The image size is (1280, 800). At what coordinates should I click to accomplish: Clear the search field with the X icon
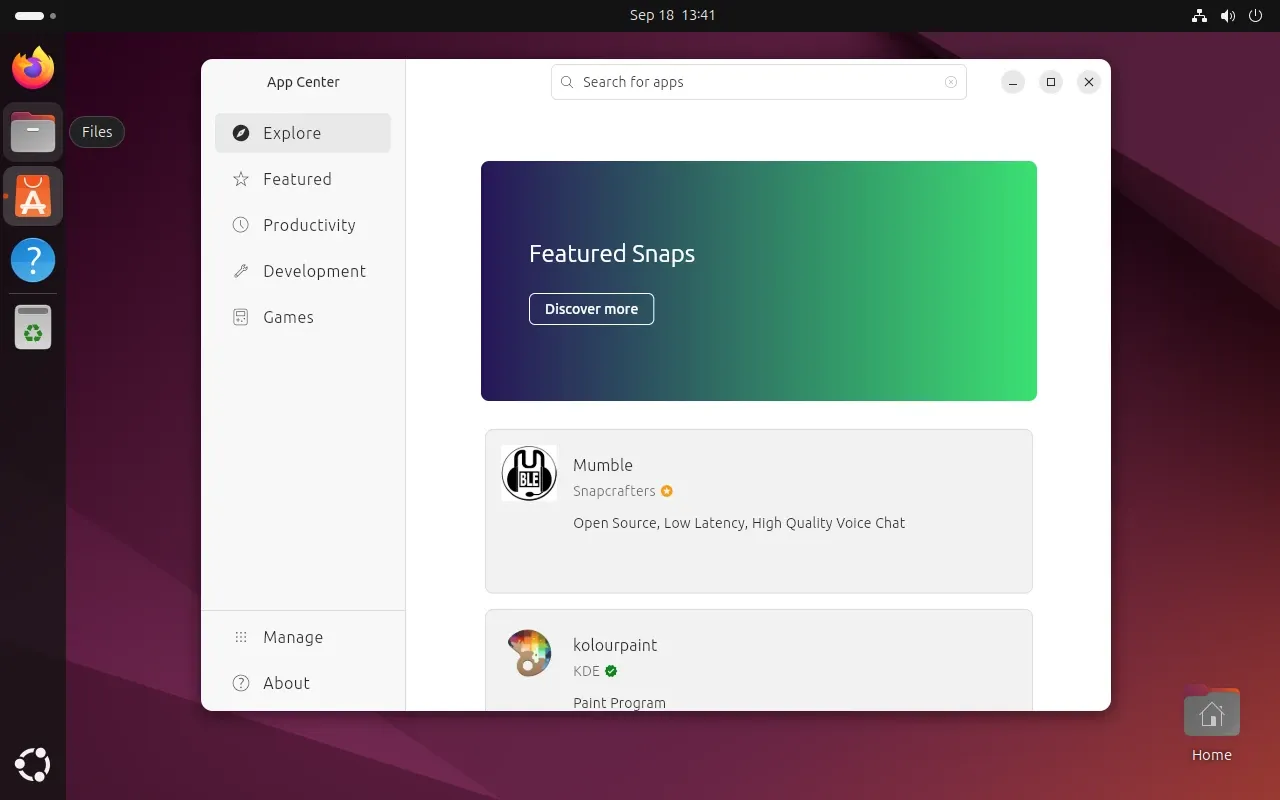pos(951,82)
